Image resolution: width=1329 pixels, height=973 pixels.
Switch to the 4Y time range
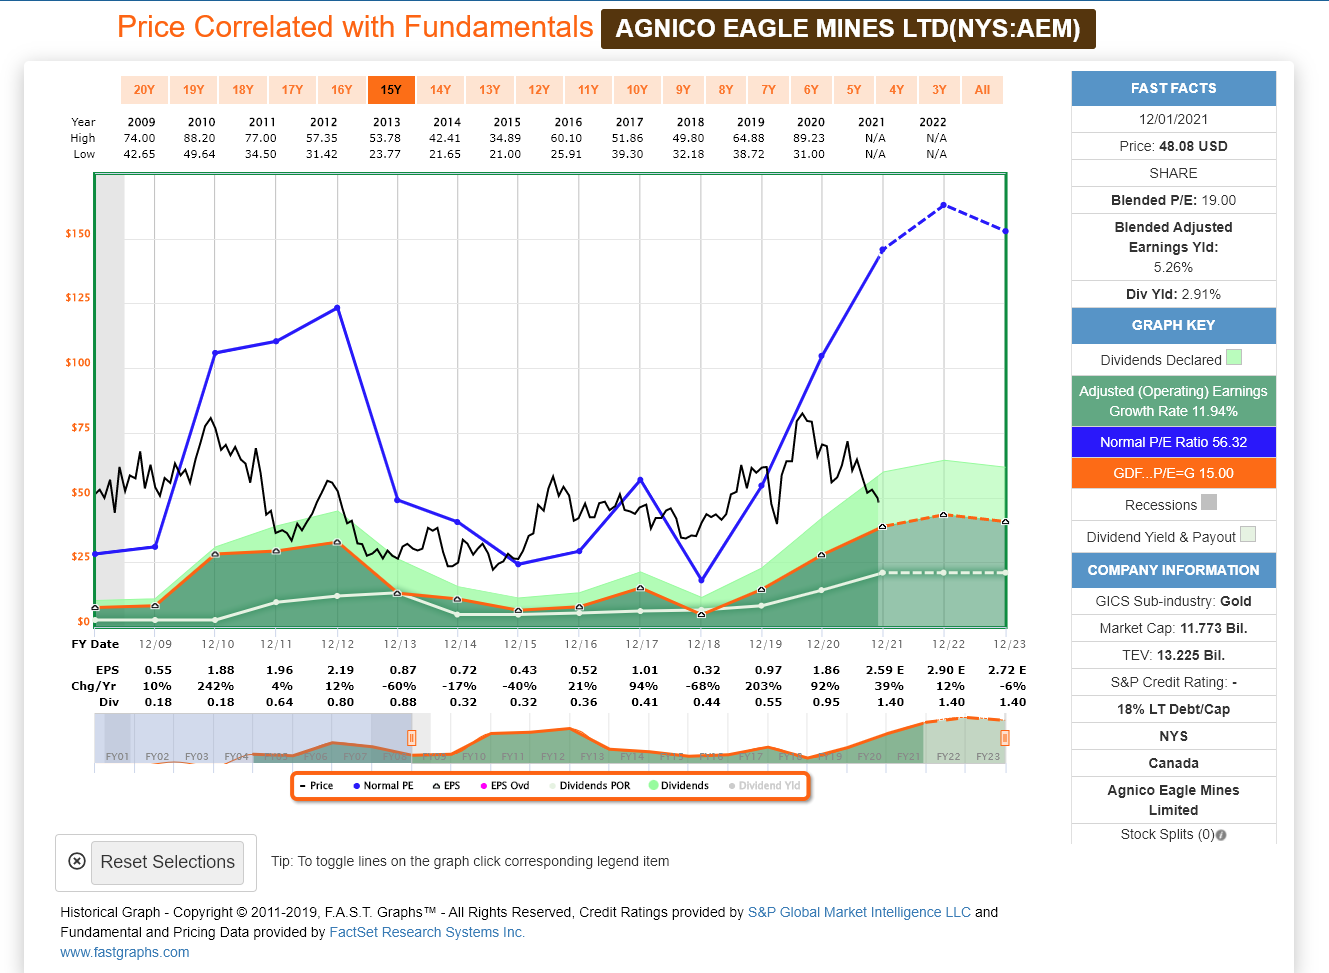point(897,90)
